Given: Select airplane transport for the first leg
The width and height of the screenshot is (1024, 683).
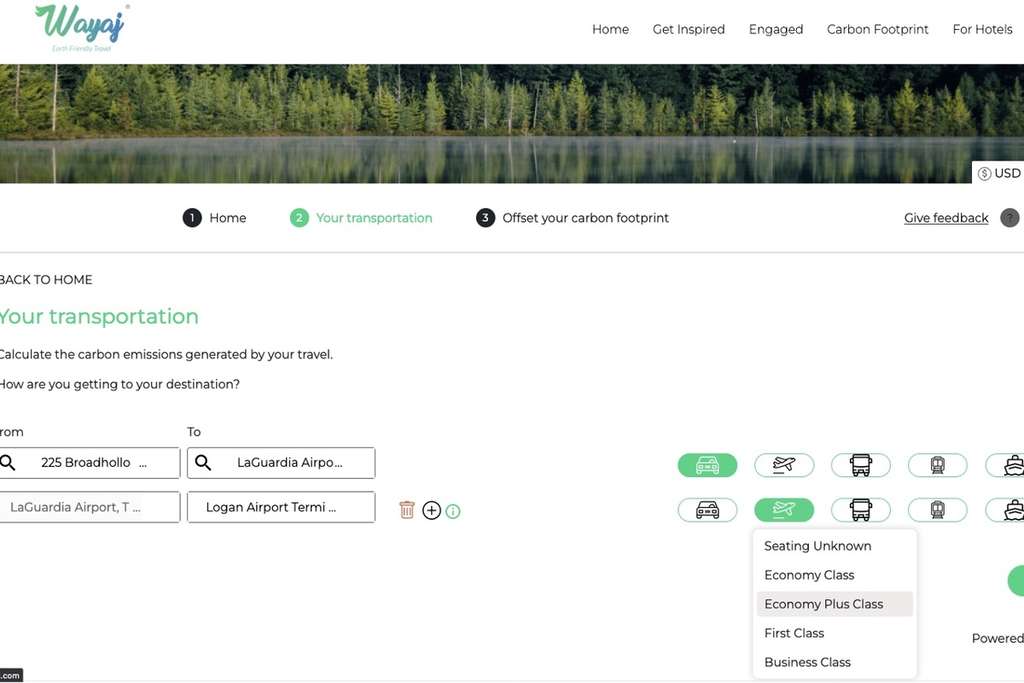Looking at the screenshot, I should coord(784,465).
